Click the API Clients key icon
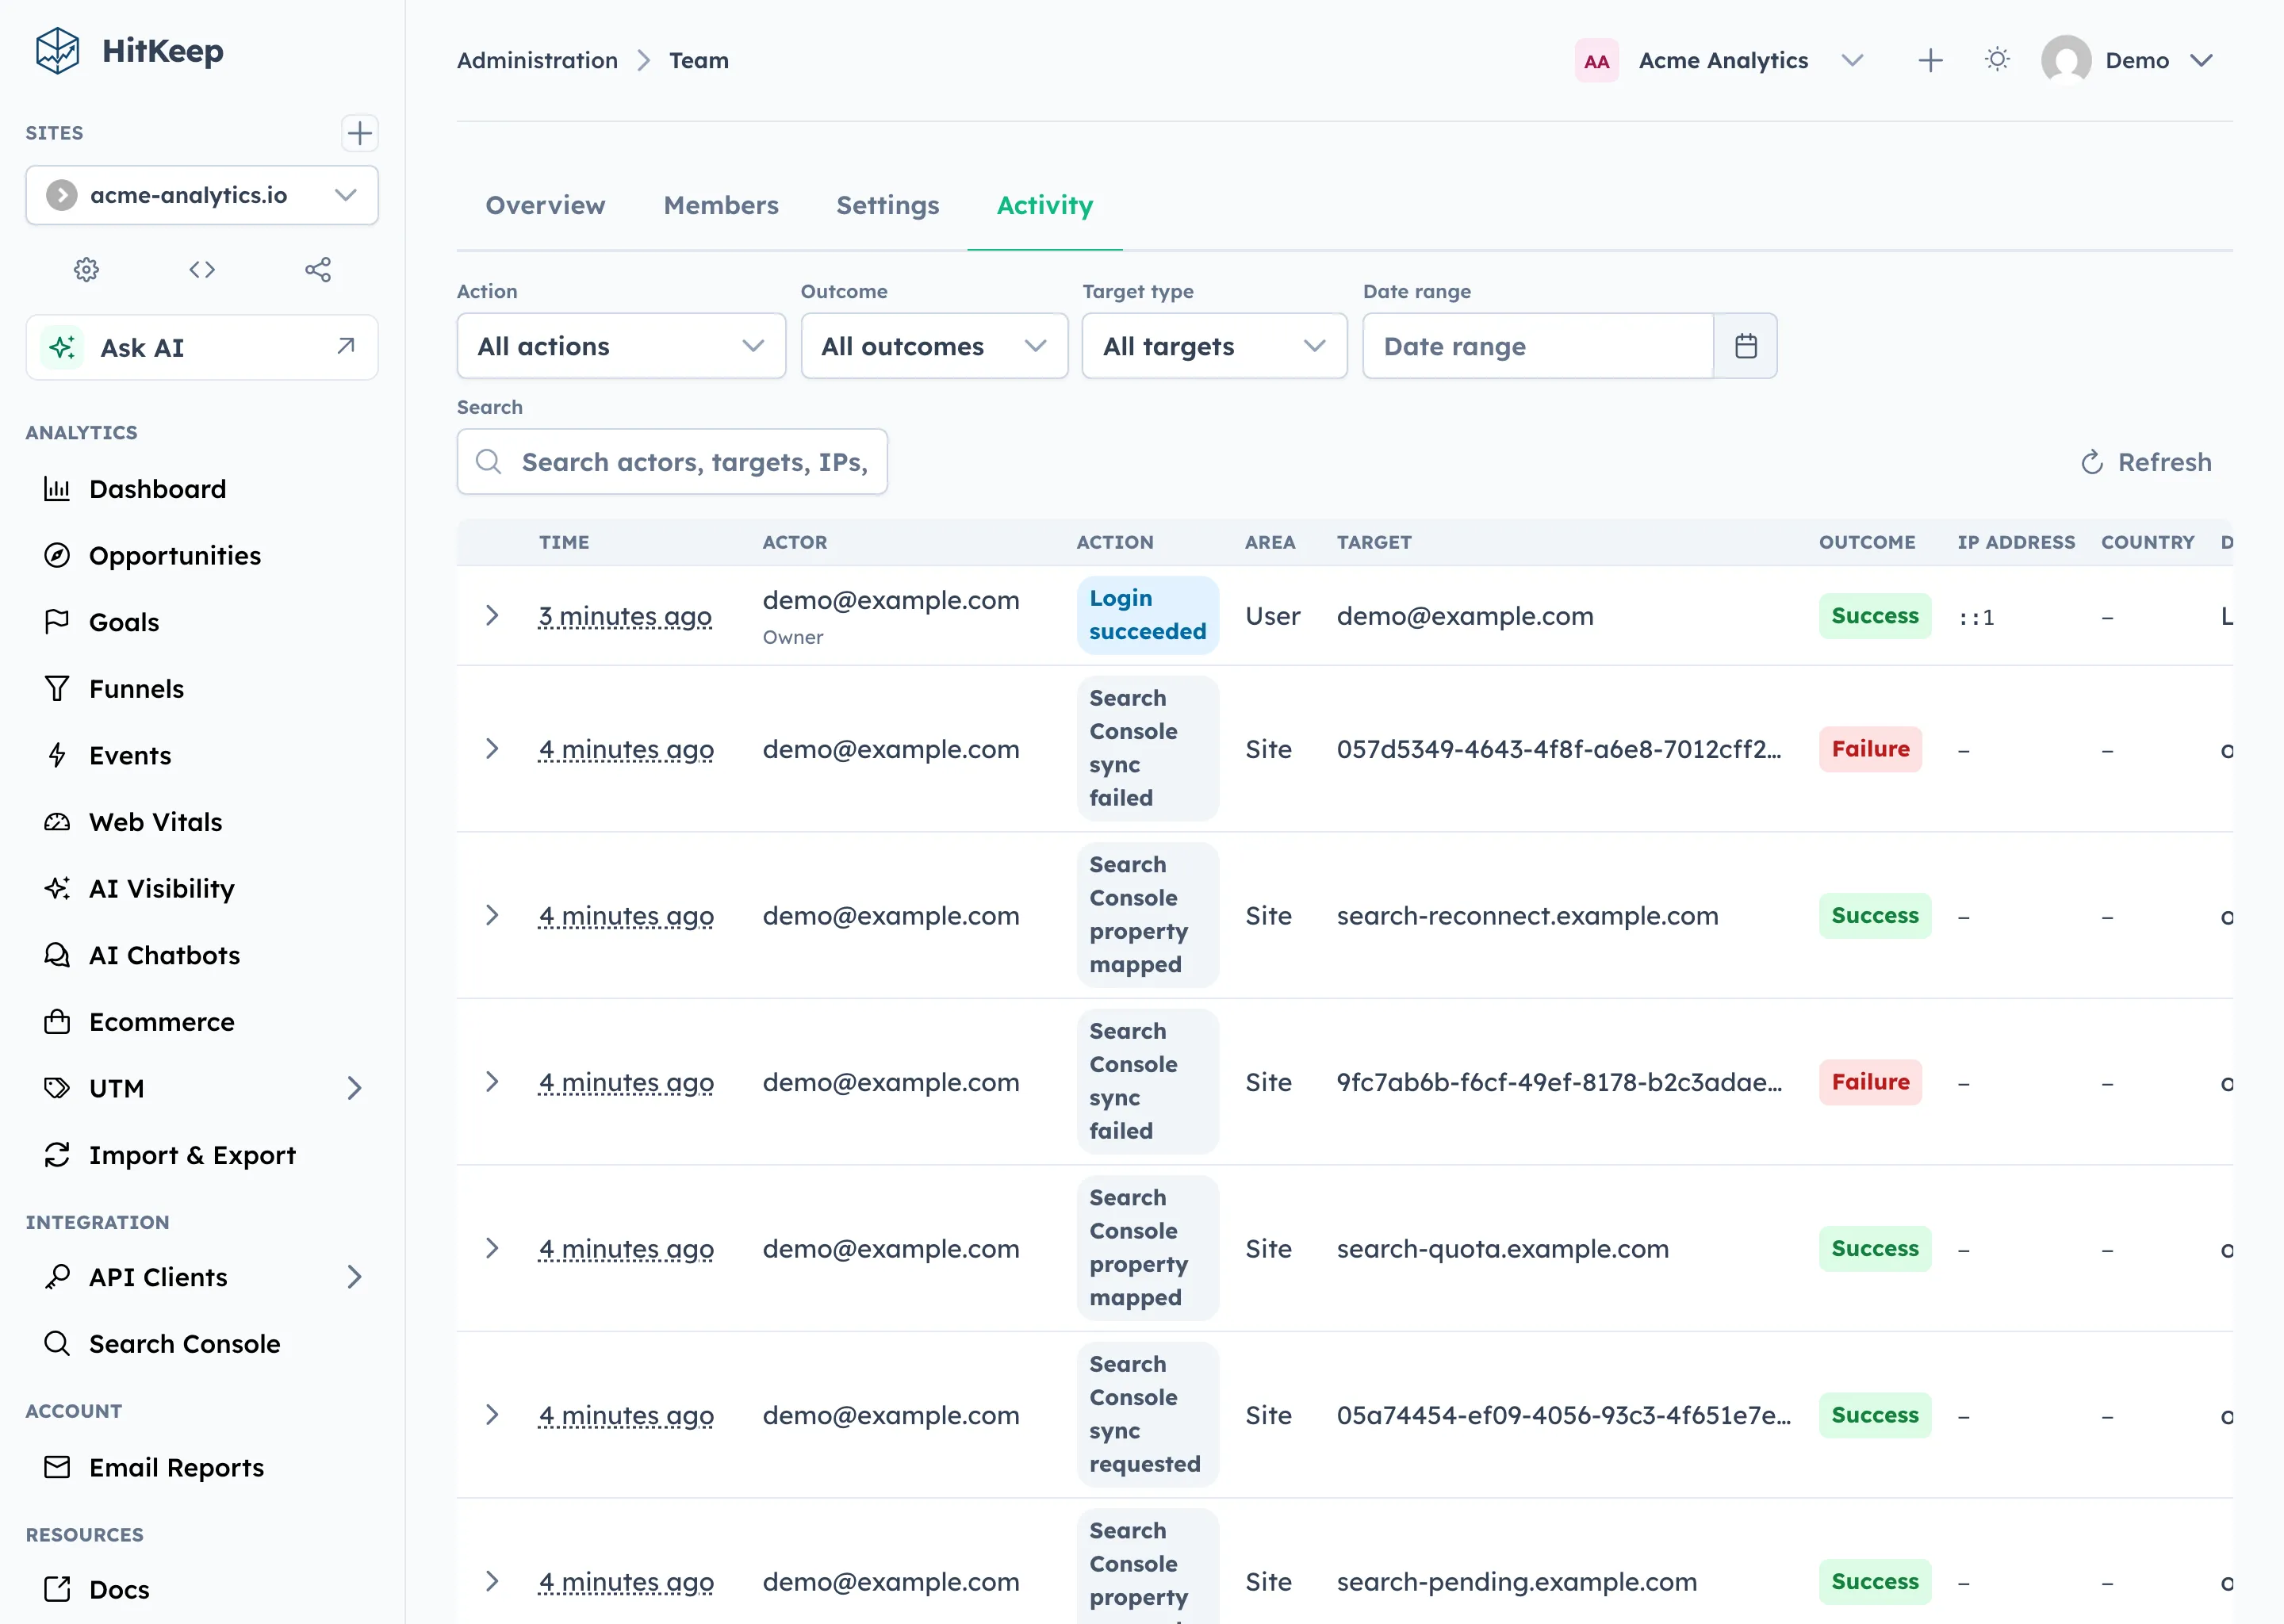Image resolution: width=2284 pixels, height=1624 pixels. coord(57,1277)
